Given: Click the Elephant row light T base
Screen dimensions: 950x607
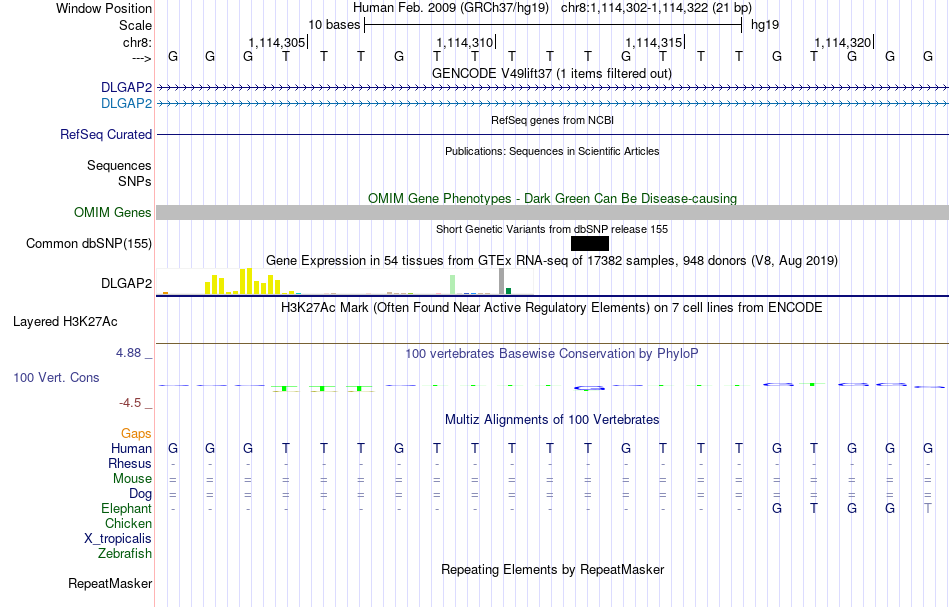Looking at the screenshot, I should pyautogui.click(x=928, y=508).
